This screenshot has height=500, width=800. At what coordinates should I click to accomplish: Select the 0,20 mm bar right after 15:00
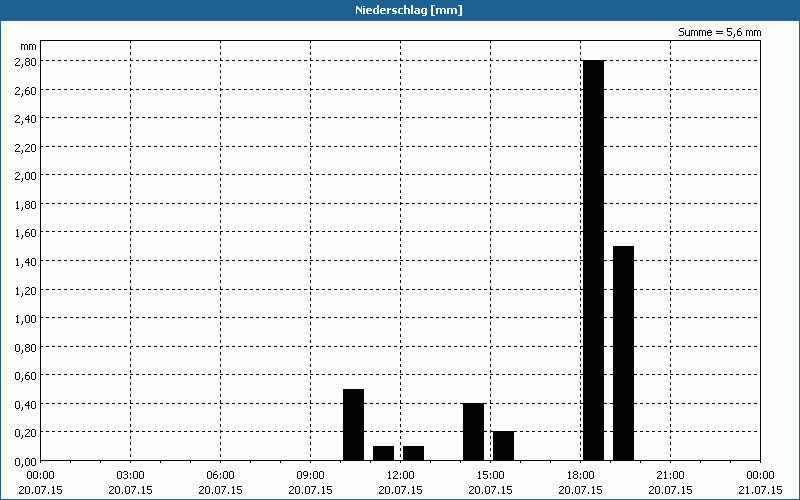(504, 446)
